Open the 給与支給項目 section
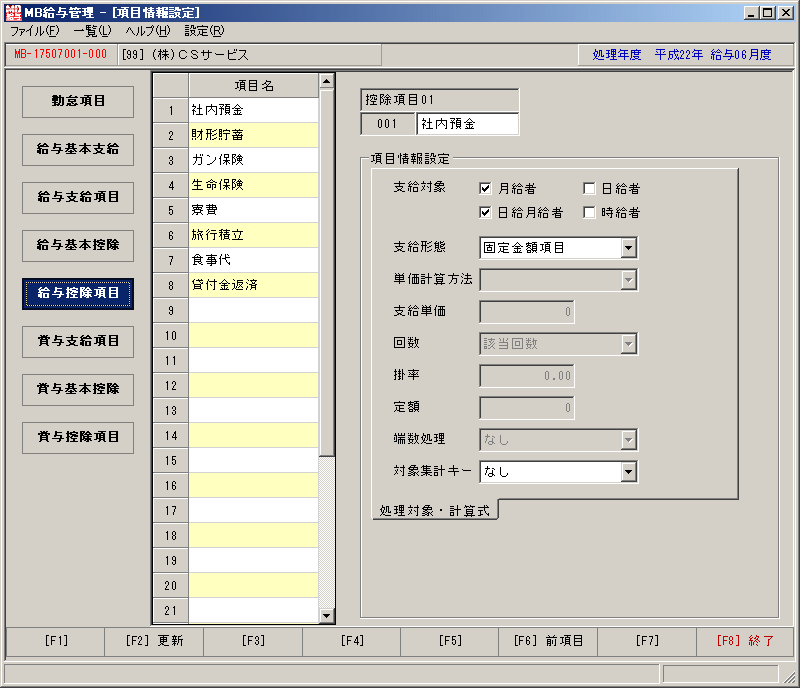 click(78, 197)
